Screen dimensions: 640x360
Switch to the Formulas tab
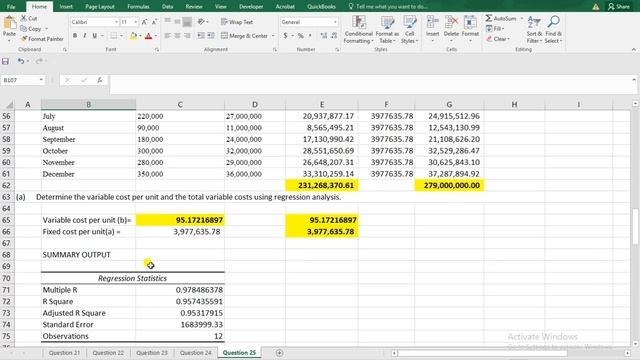pos(138,7)
